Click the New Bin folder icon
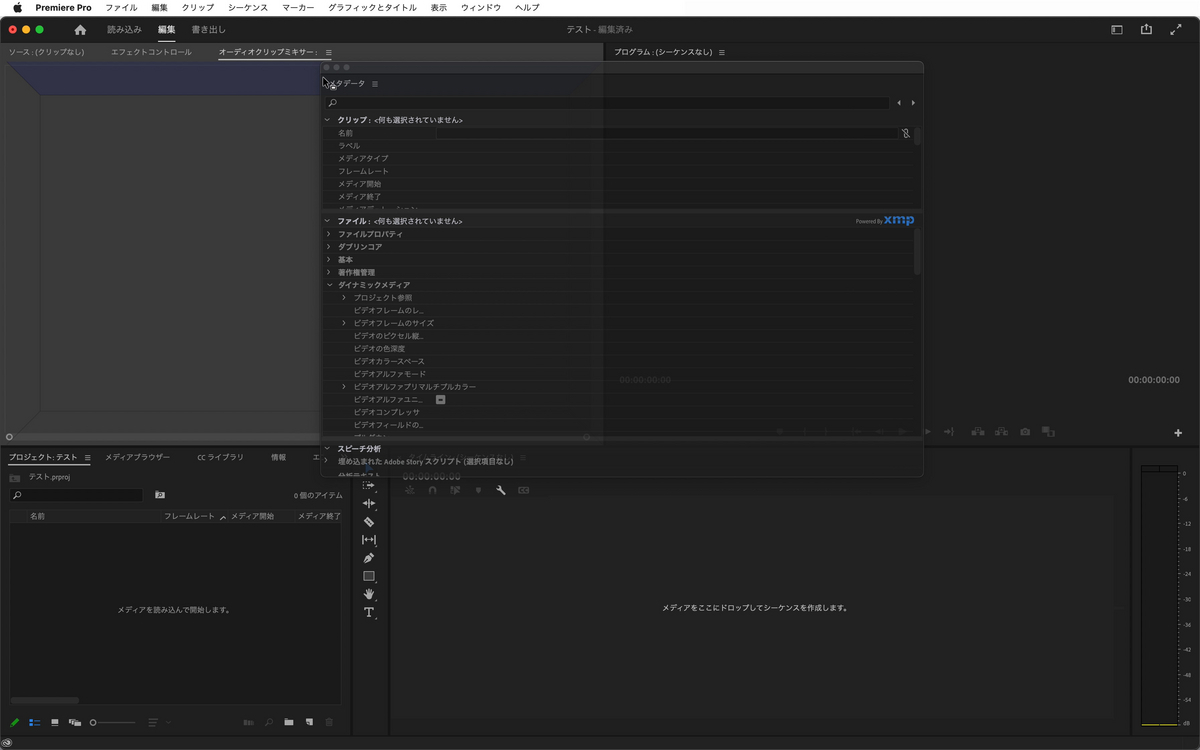 289,722
